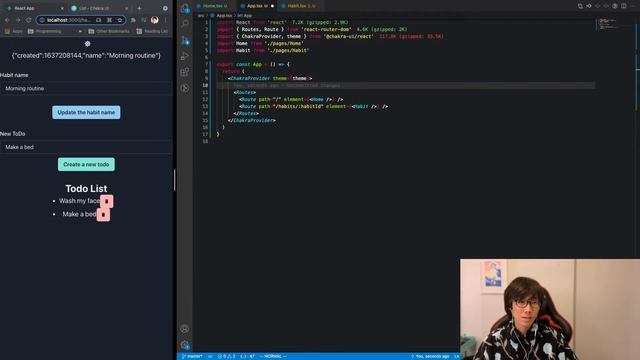
Task: Open the Other Bookmarks folder
Action: point(109,31)
